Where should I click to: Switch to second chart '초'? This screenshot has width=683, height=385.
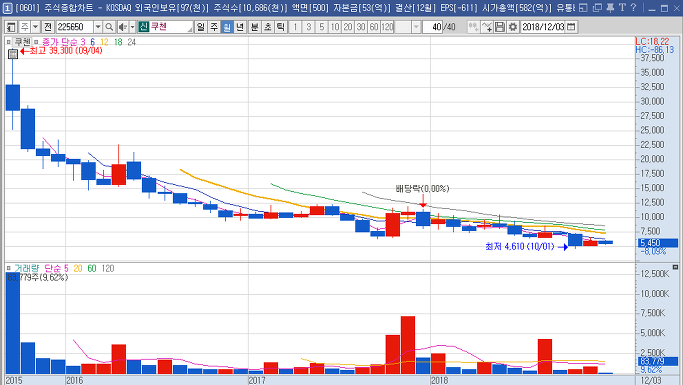(268, 27)
